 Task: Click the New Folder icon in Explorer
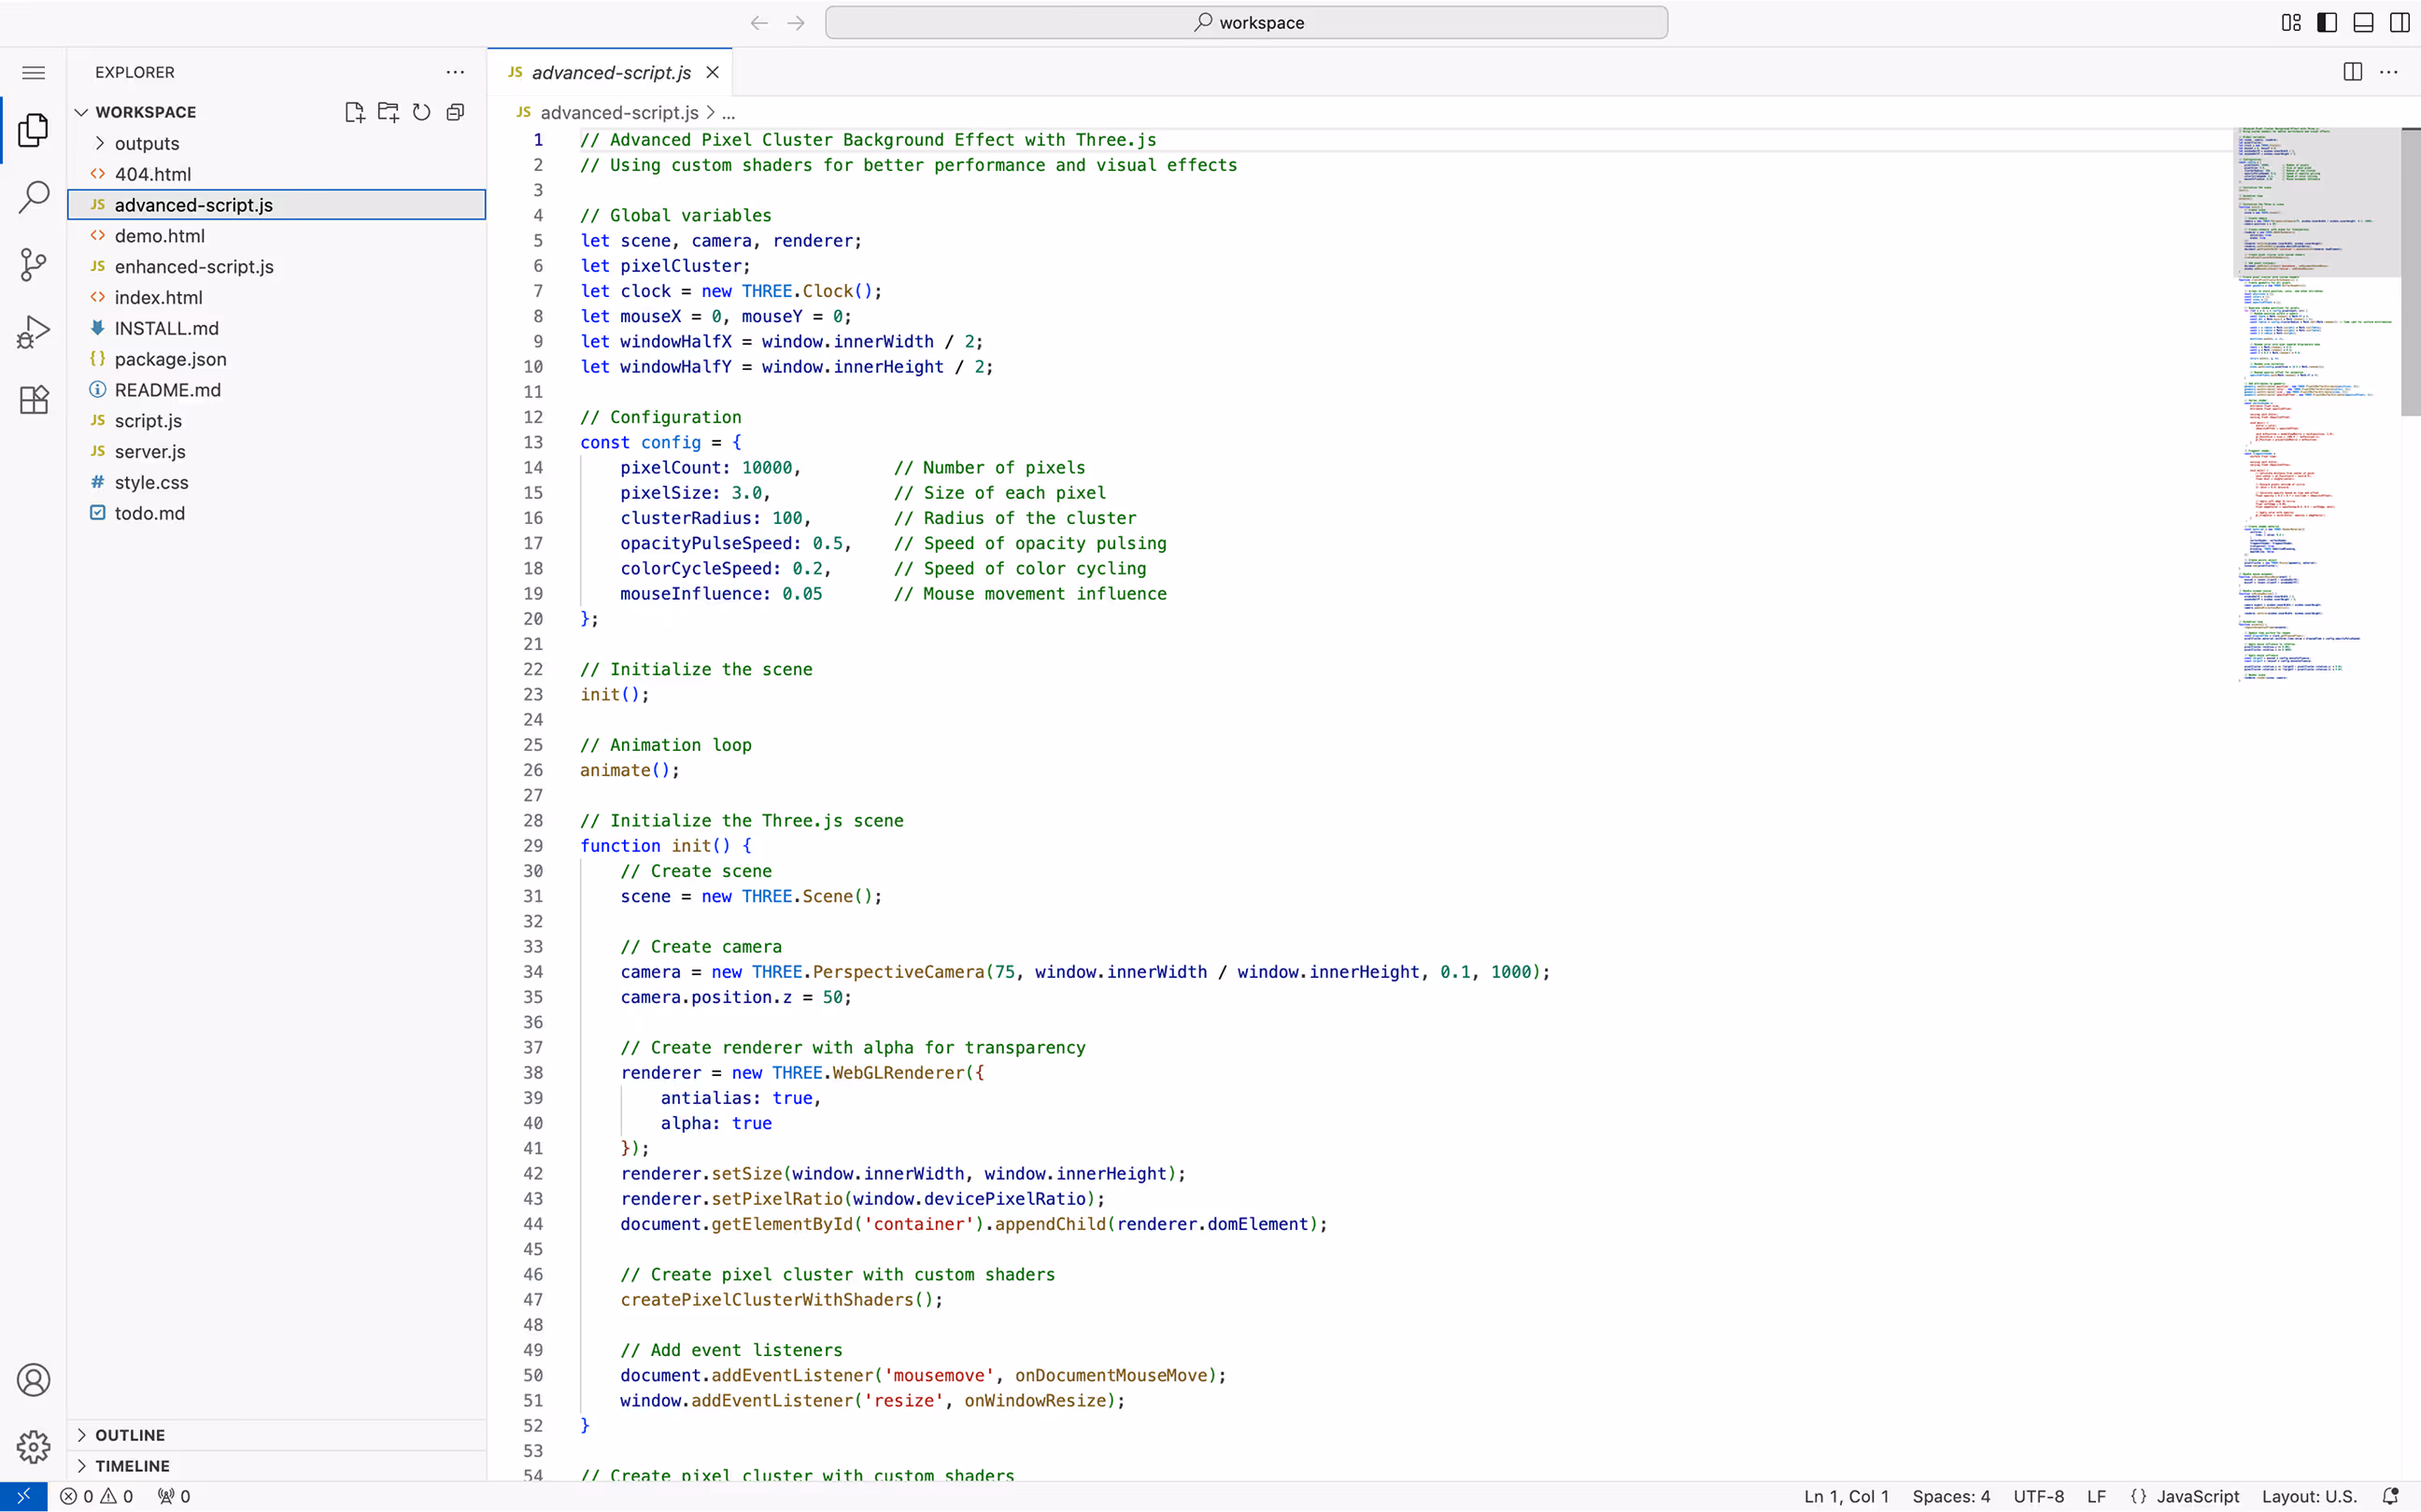(x=388, y=112)
